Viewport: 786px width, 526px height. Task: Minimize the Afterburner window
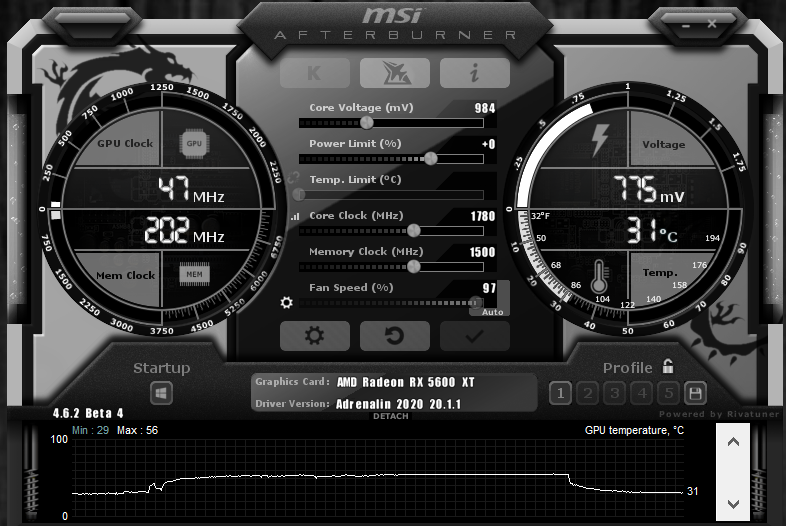pos(686,25)
